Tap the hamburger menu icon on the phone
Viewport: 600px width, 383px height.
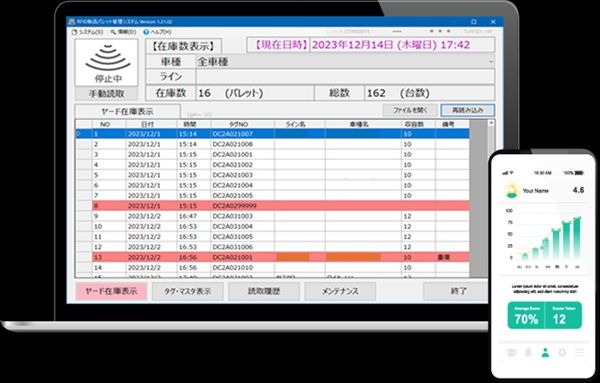pos(579,352)
